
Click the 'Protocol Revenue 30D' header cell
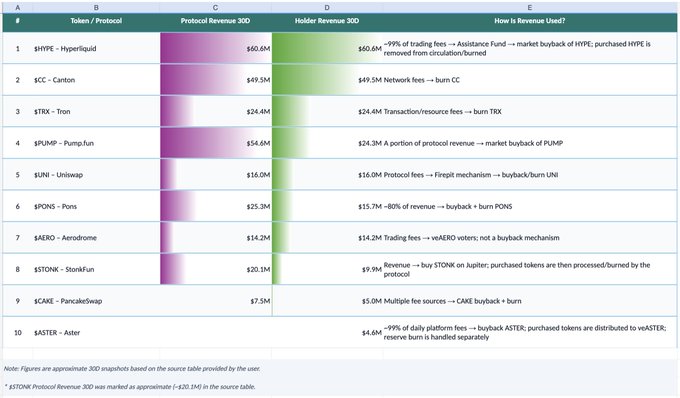tap(216, 21)
